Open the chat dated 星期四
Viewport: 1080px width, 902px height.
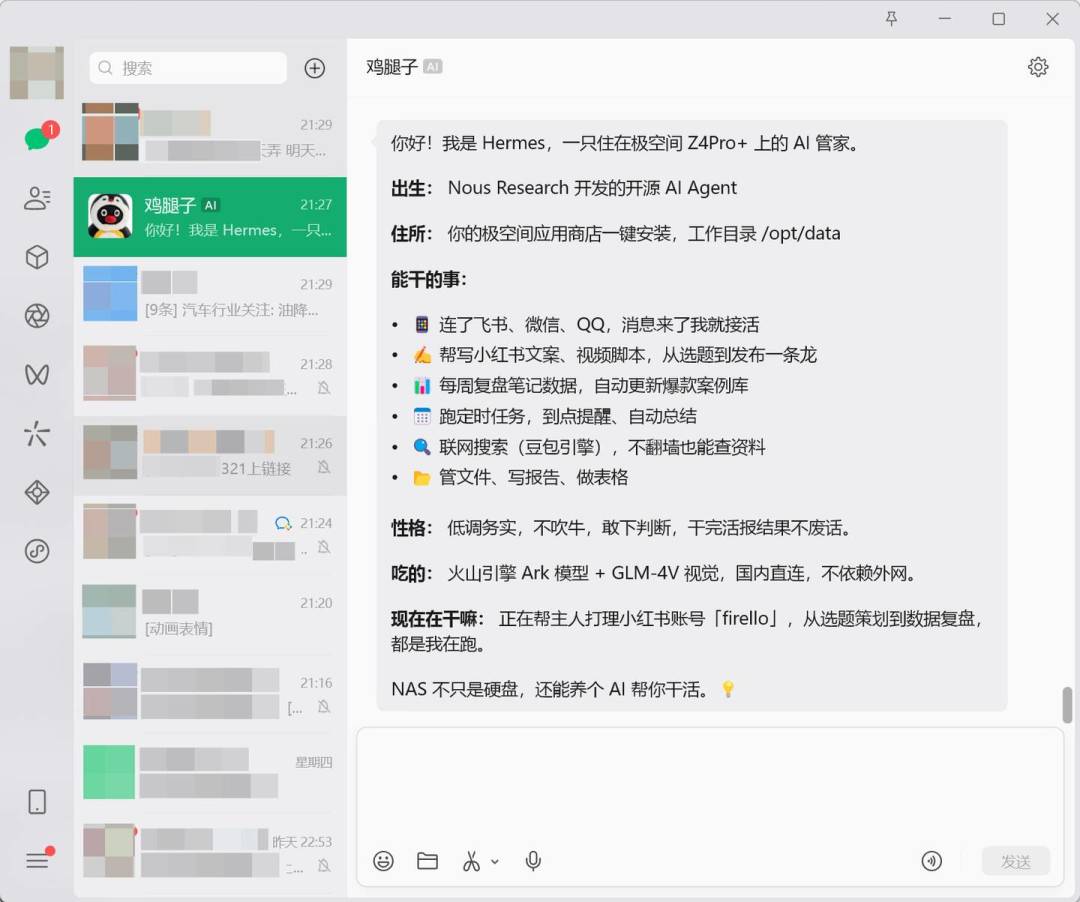click(210, 775)
